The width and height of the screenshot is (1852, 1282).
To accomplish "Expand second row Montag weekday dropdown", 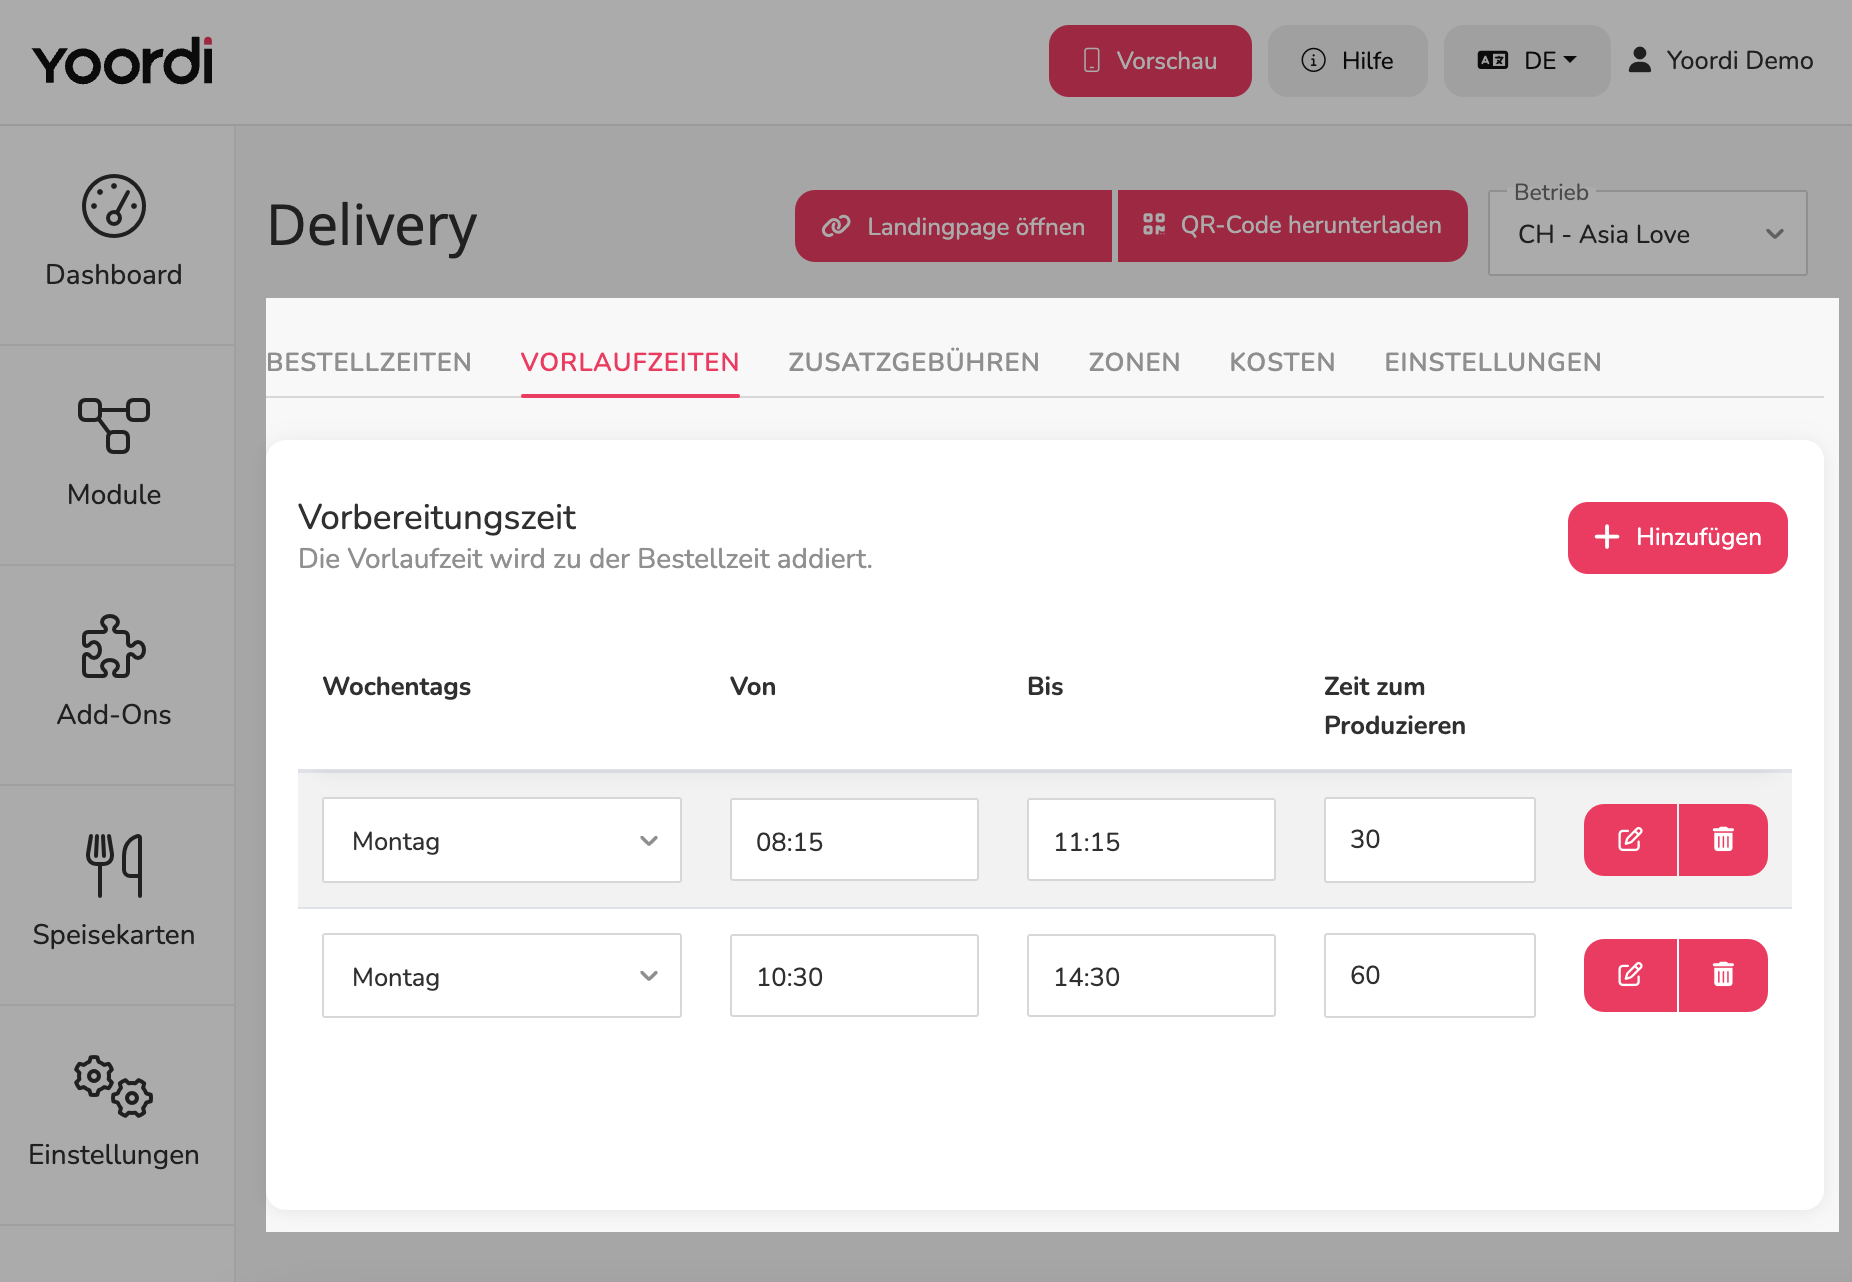I will tap(502, 976).
